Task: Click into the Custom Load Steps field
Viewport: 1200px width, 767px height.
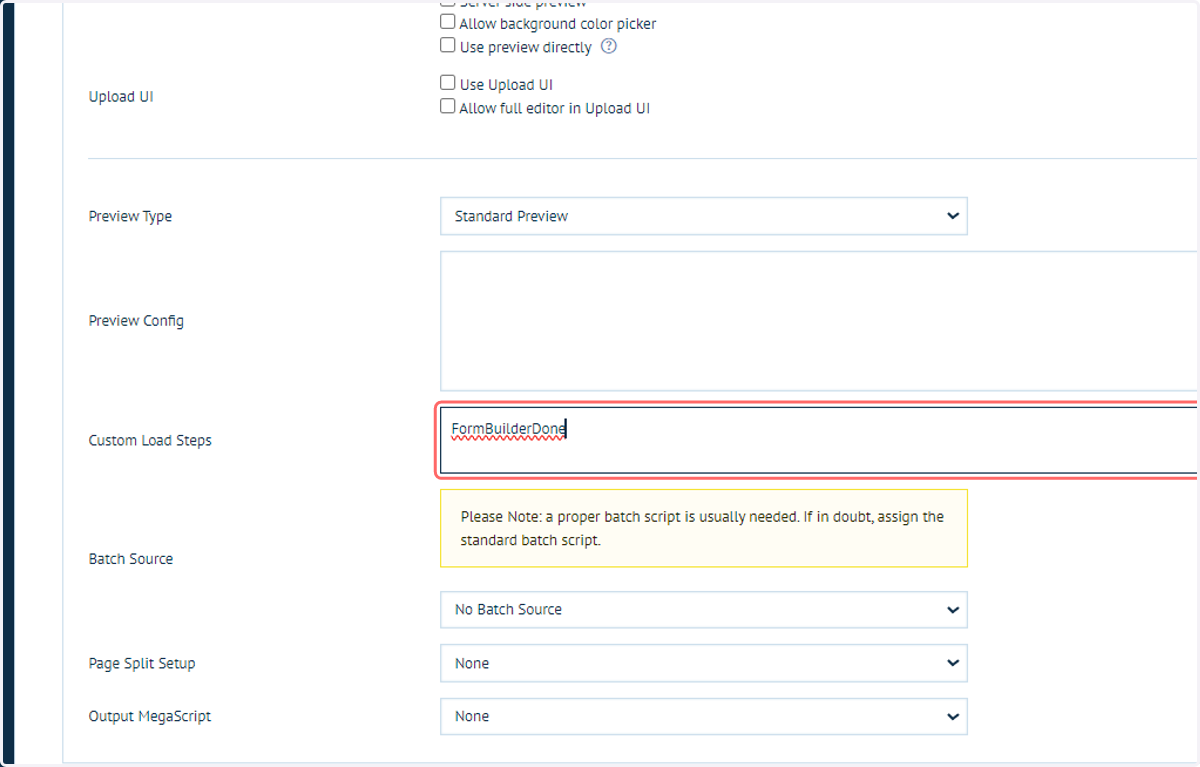Action: tap(819, 440)
